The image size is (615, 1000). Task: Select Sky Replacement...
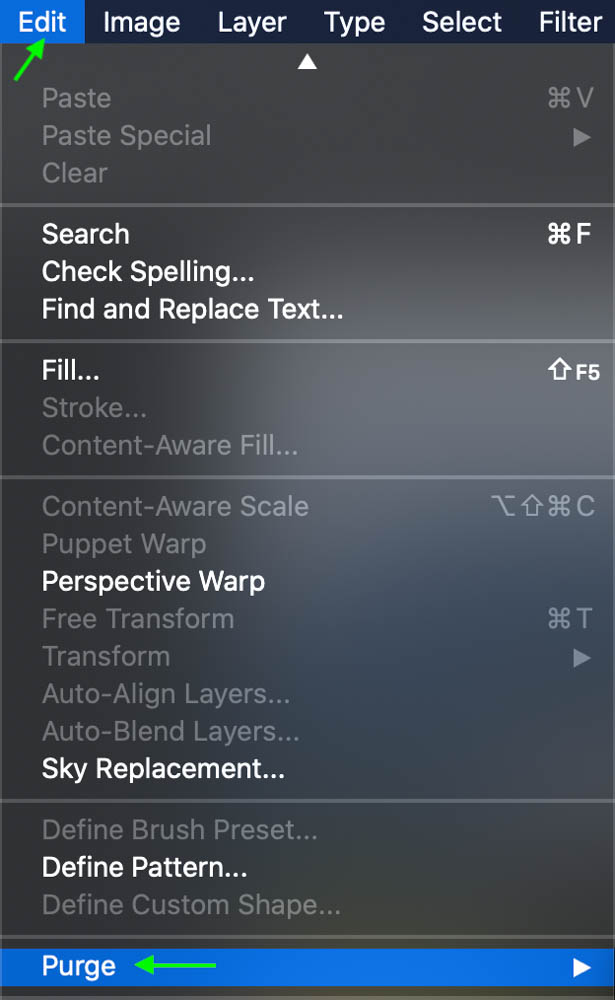pyautogui.click(x=308, y=768)
